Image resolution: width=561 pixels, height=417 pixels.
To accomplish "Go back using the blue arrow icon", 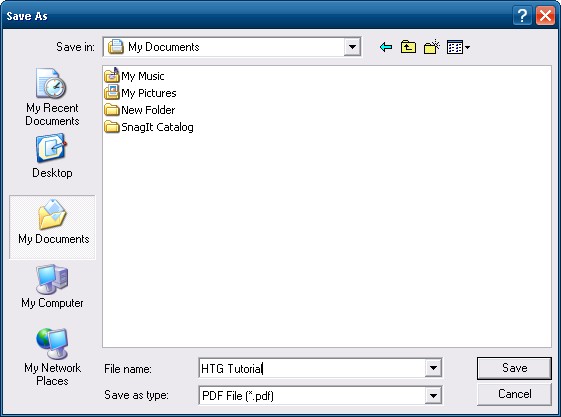I will (386, 47).
